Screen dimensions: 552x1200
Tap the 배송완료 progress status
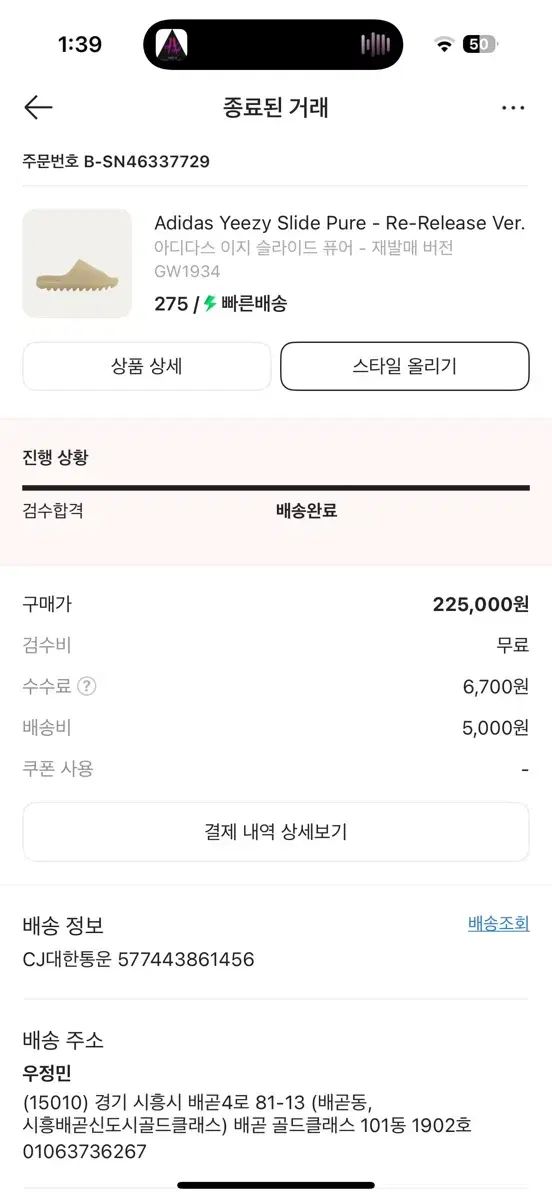point(306,510)
